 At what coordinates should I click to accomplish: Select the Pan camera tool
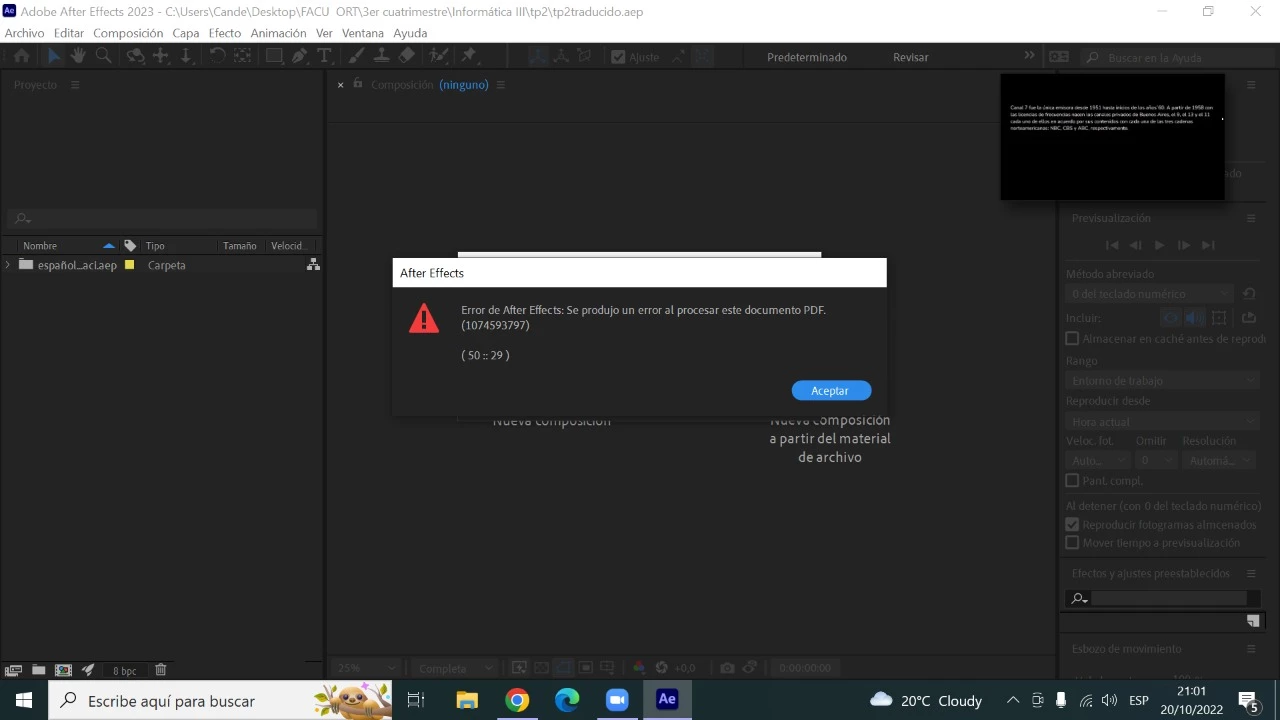coord(160,57)
